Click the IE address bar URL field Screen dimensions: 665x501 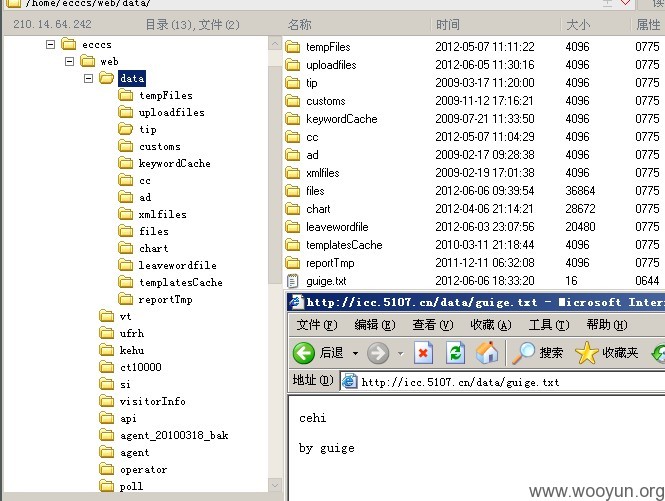click(503, 382)
